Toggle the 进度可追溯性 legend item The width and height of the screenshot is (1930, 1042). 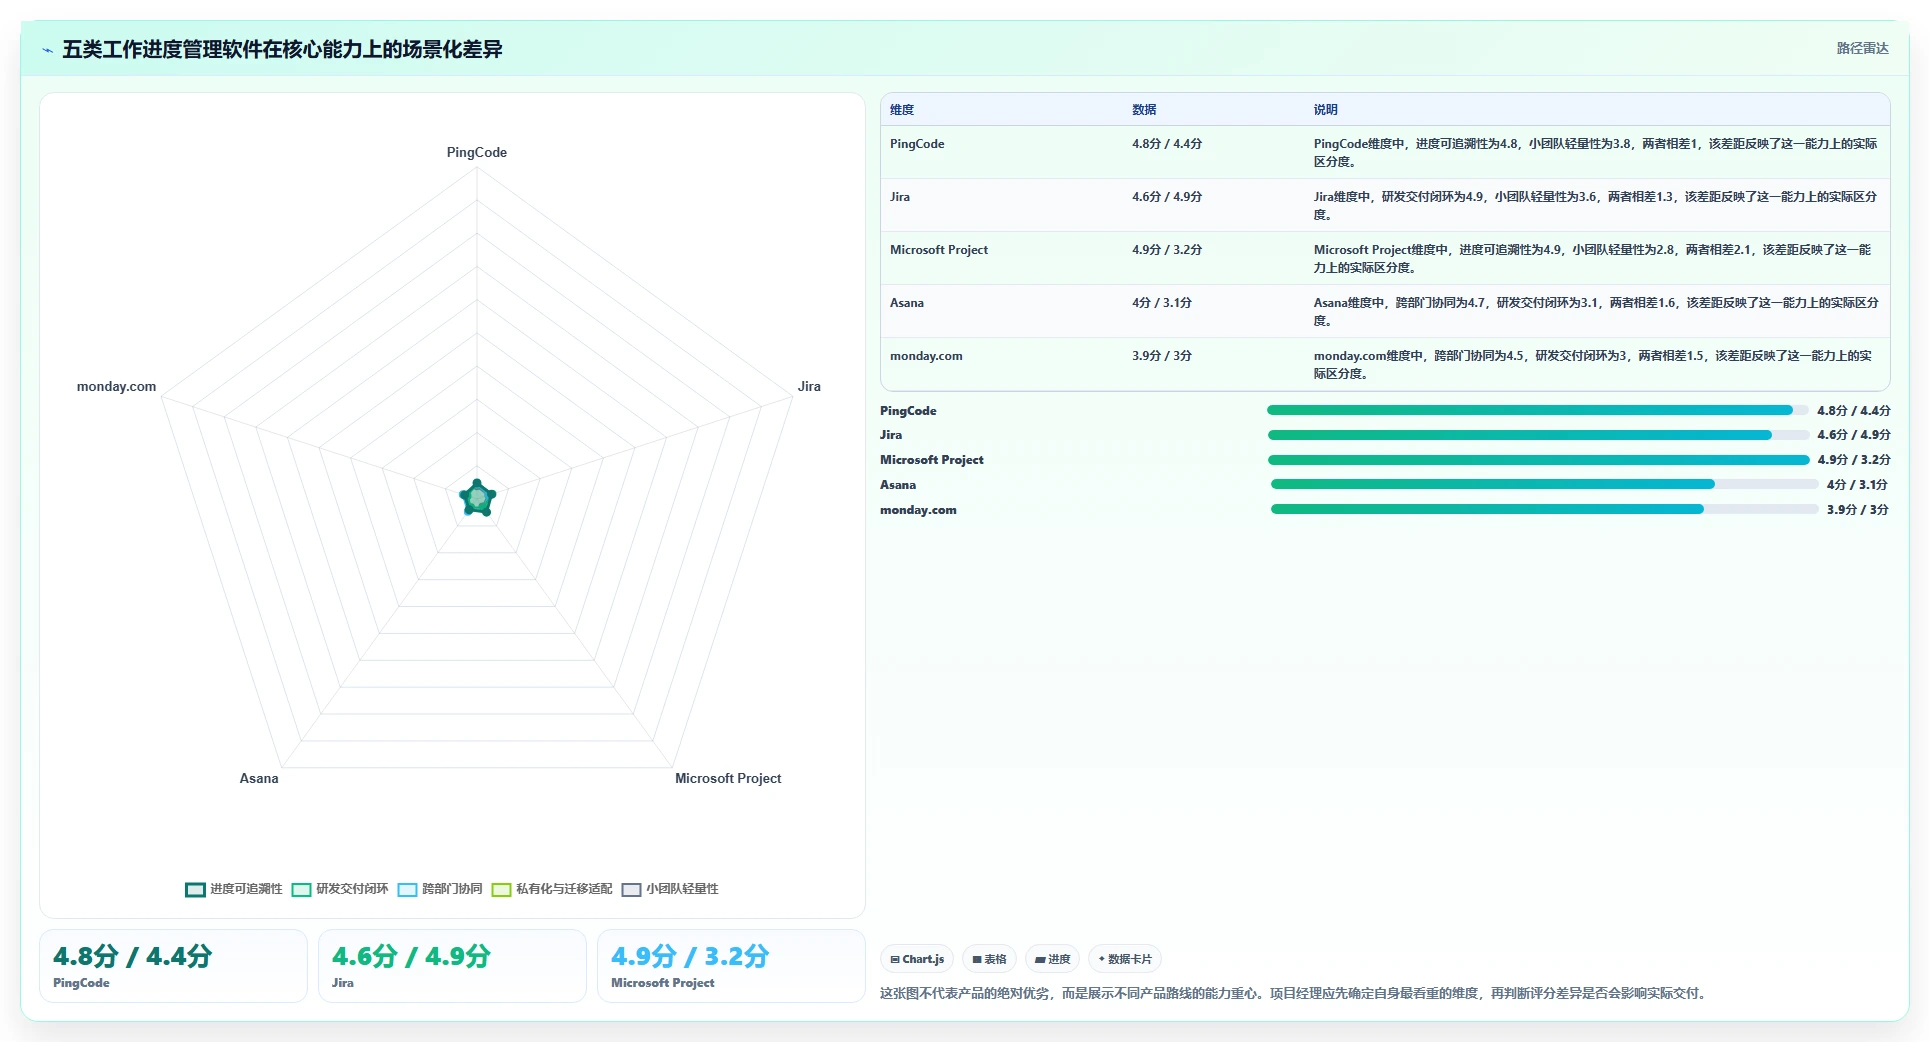(x=234, y=889)
